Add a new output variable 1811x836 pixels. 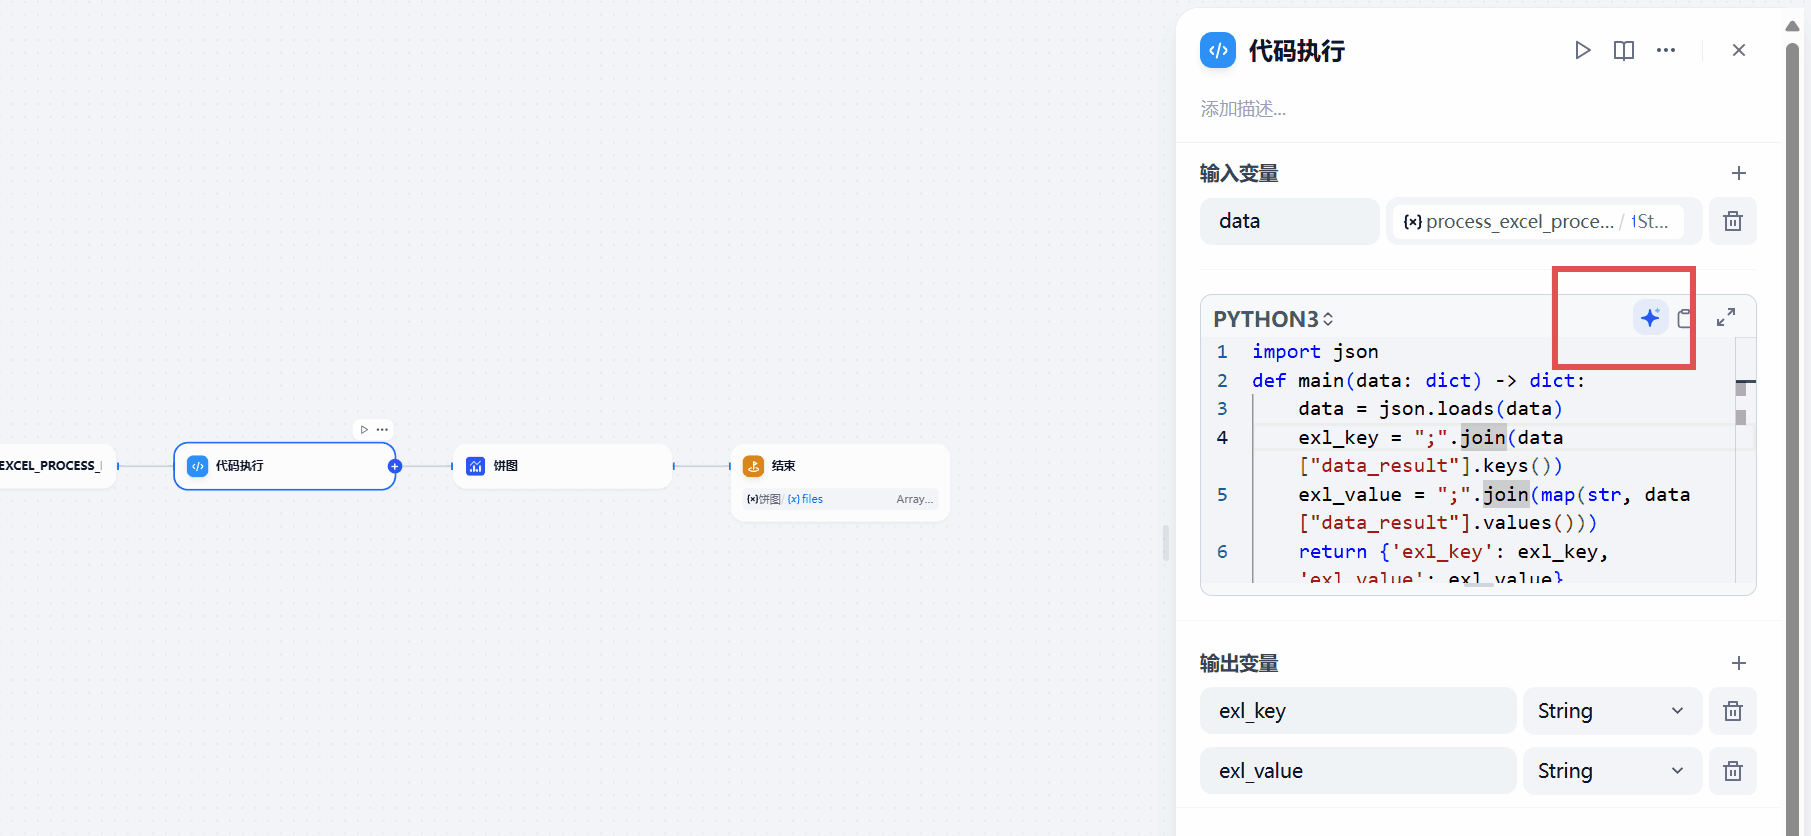1739,663
